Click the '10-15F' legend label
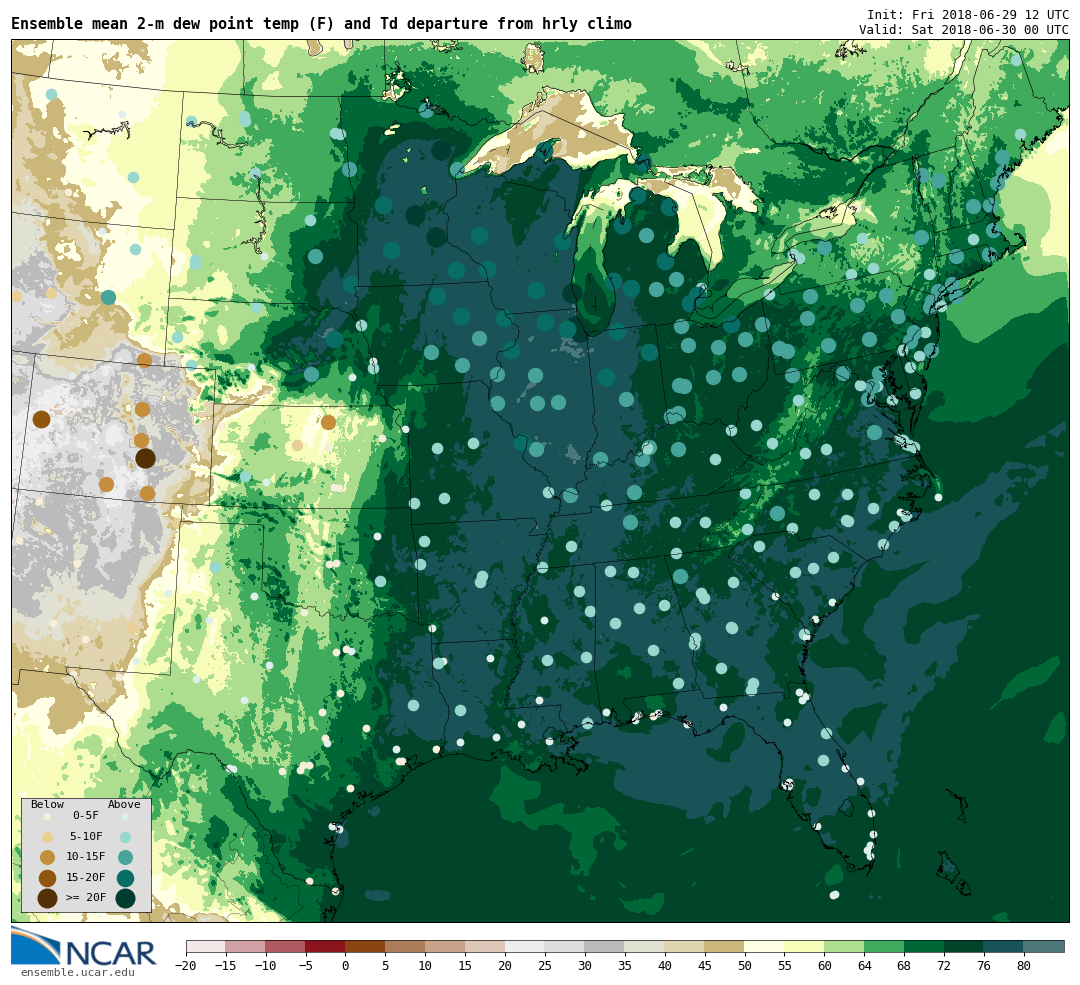 pyautogui.click(x=86, y=857)
